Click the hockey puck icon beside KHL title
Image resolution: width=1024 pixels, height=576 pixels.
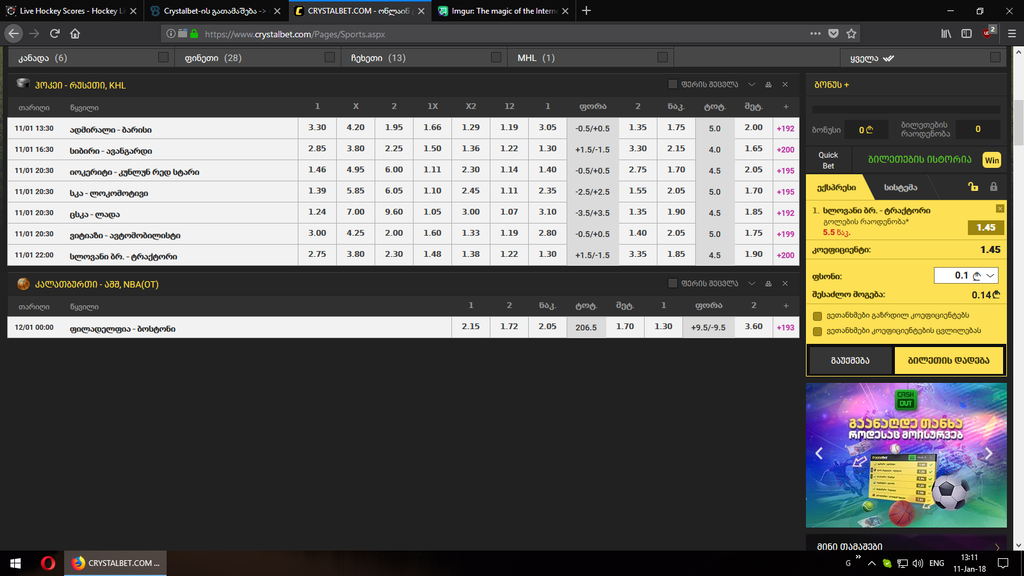point(23,84)
